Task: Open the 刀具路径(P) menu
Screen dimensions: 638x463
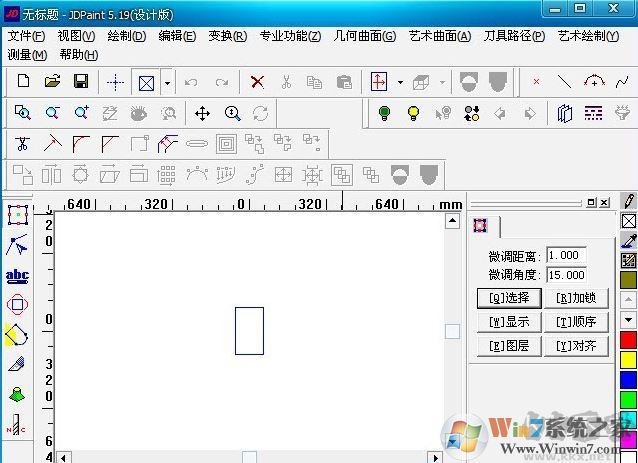Action: pyautogui.click(x=514, y=36)
